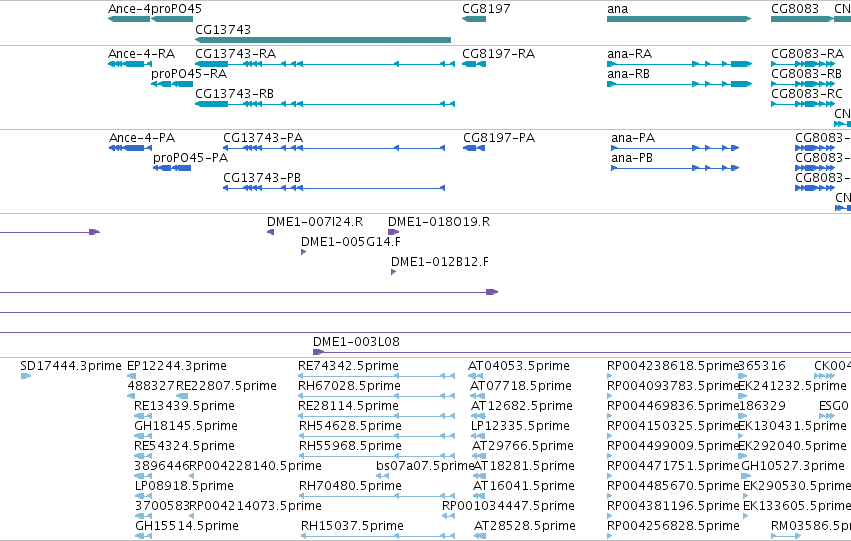Click the AT12682.5prime EST label

point(522,406)
